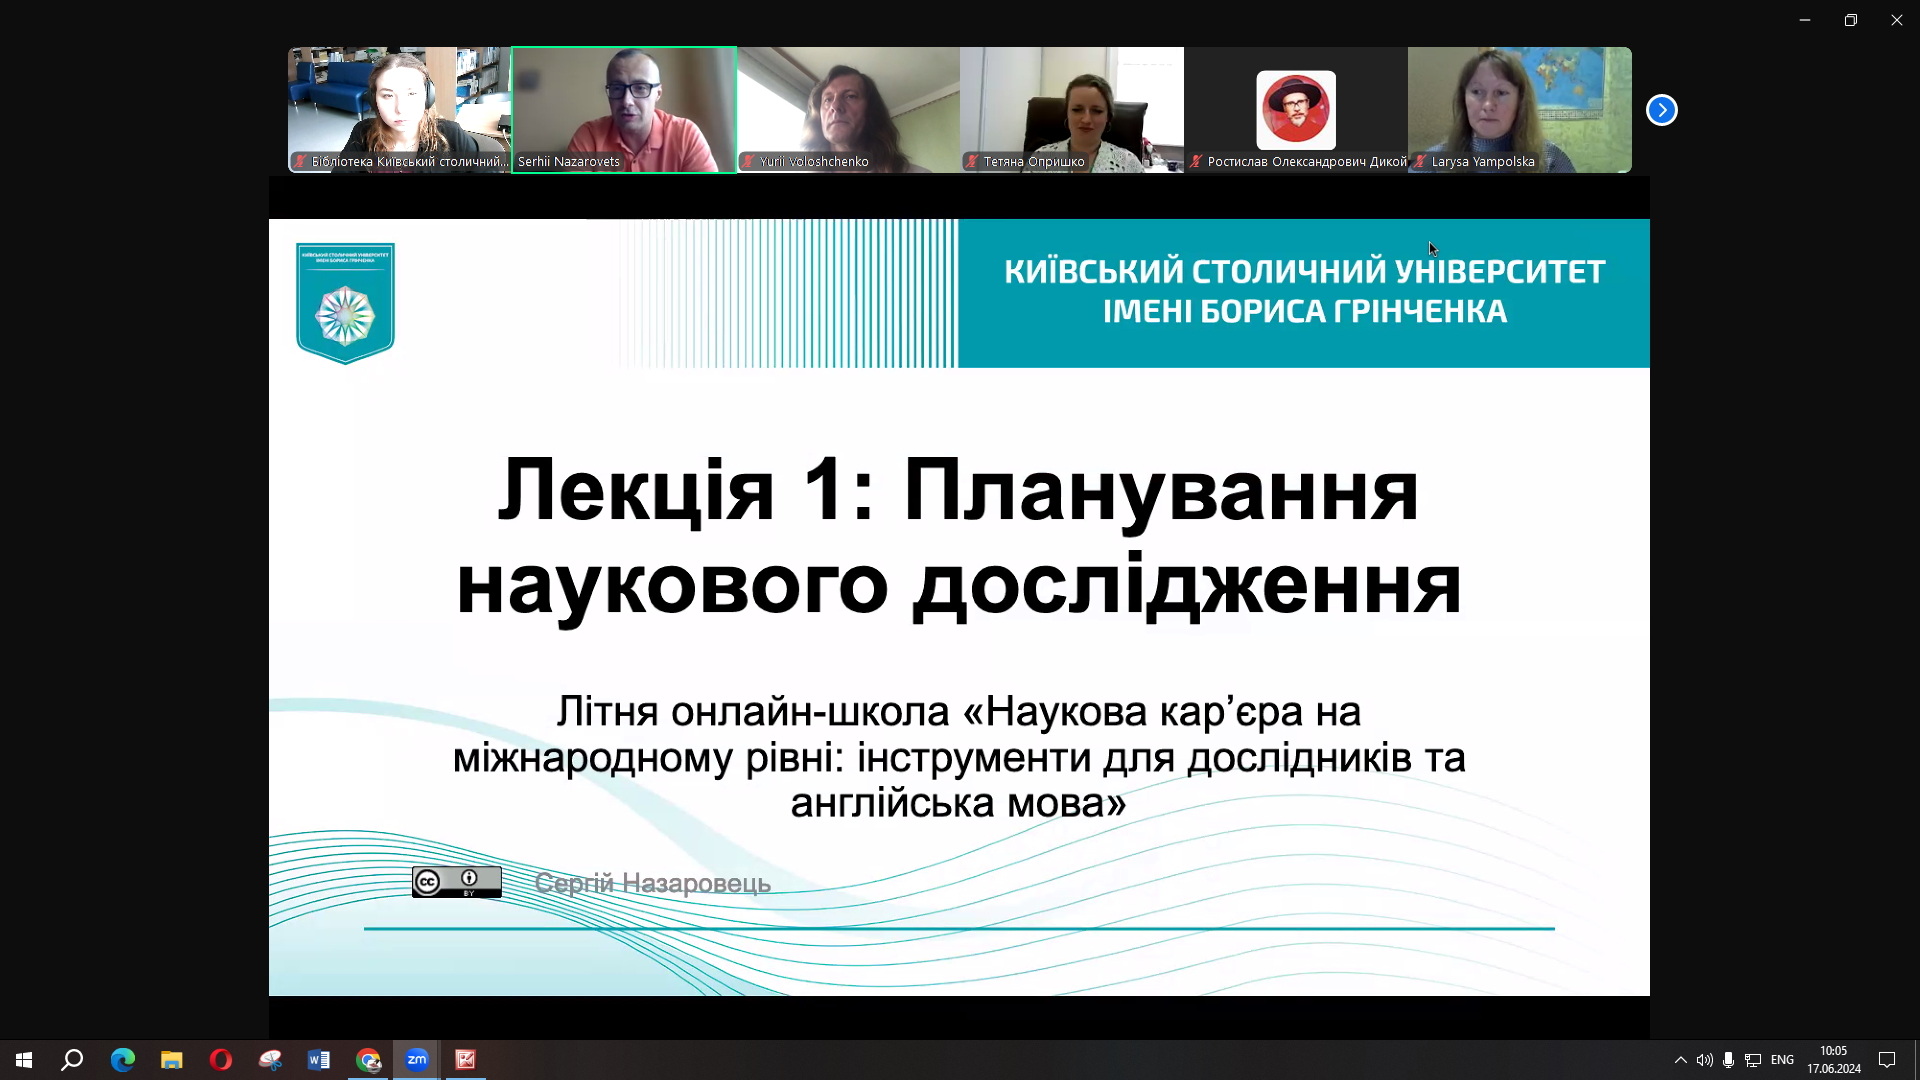This screenshot has width=1920, height=1080.
Task: Open Zoom from the taskbar
Action: tap(417, 1059)
